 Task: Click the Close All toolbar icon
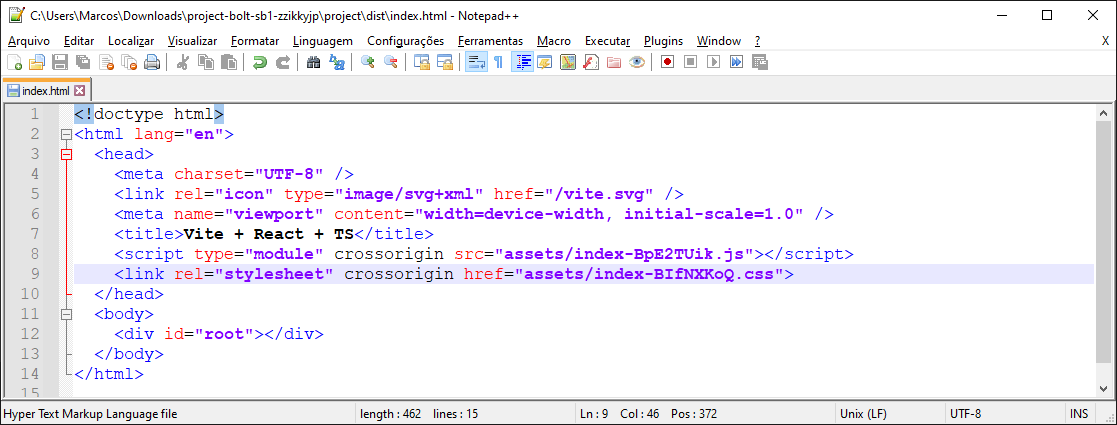pyautogui.click(x=129, y=63)
